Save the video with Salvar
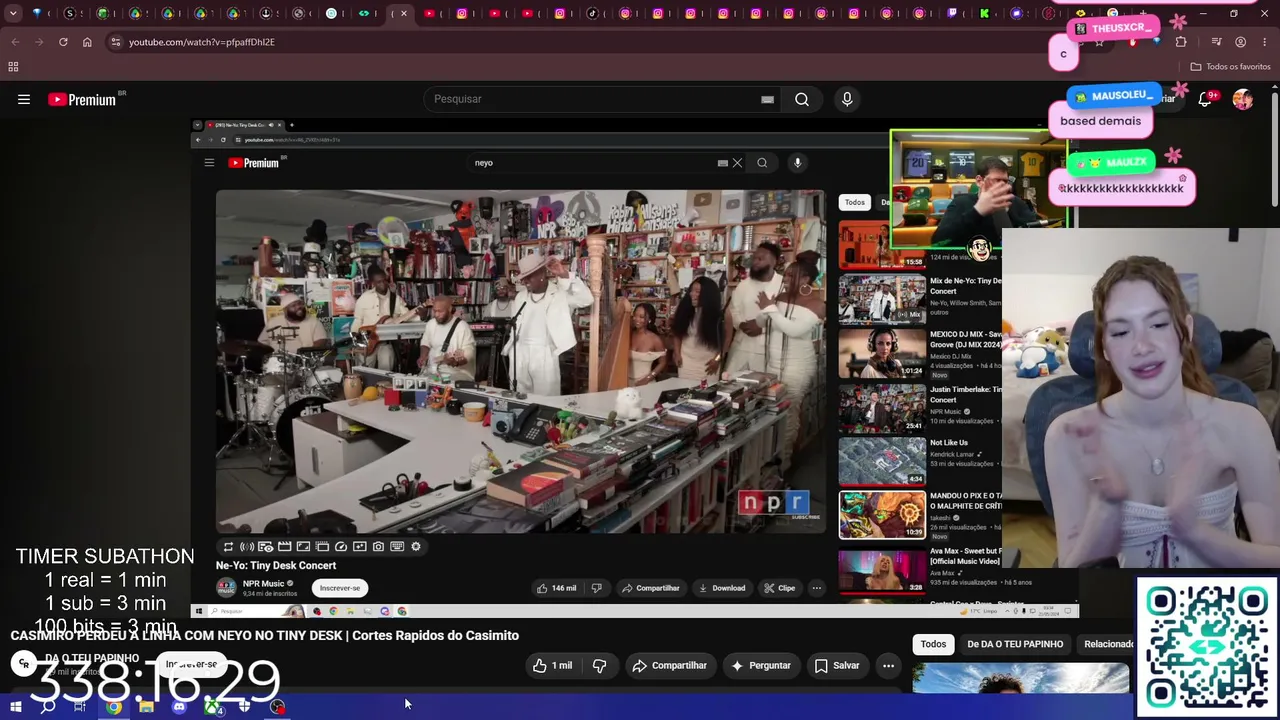The image size is (1280, 720). (837, 666)
